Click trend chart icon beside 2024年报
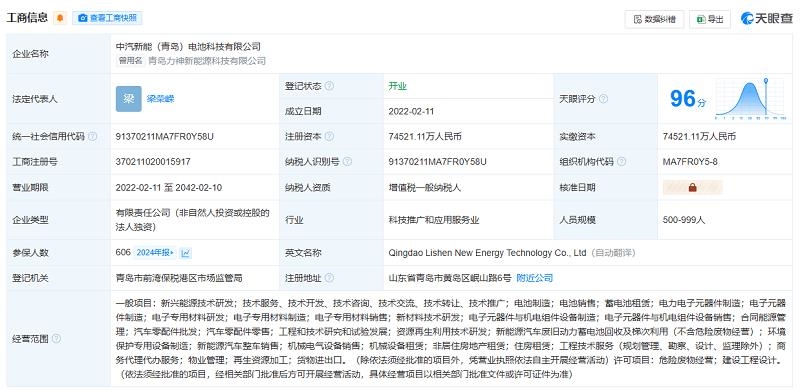800x391 pixels. tap(186, 253)
